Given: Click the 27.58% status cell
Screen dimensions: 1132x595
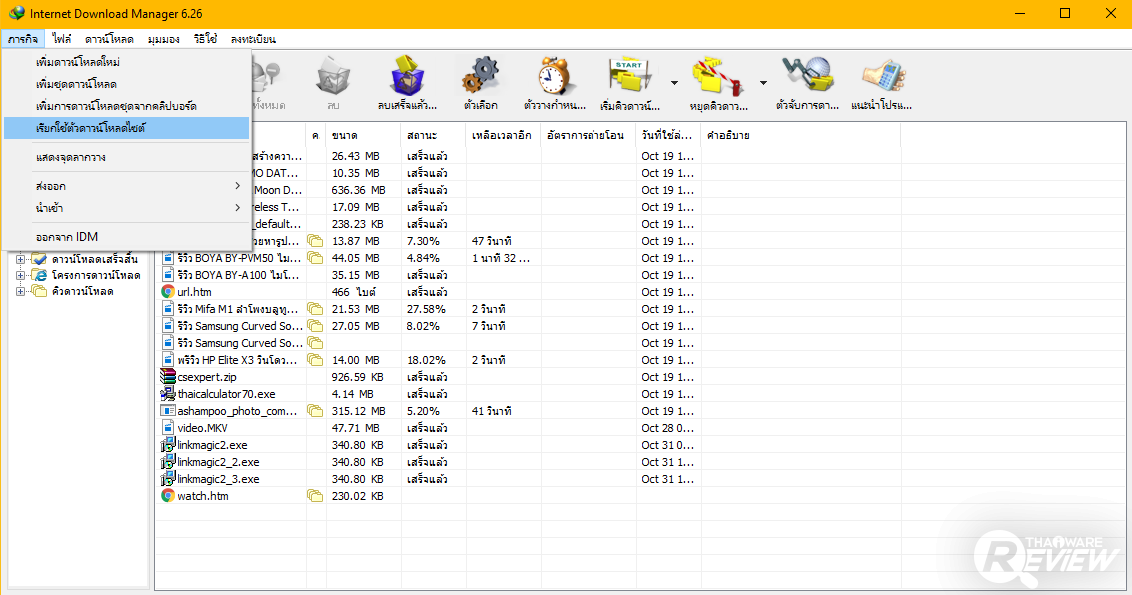Looking at the screenshot, I should click(x=426, y=309).
